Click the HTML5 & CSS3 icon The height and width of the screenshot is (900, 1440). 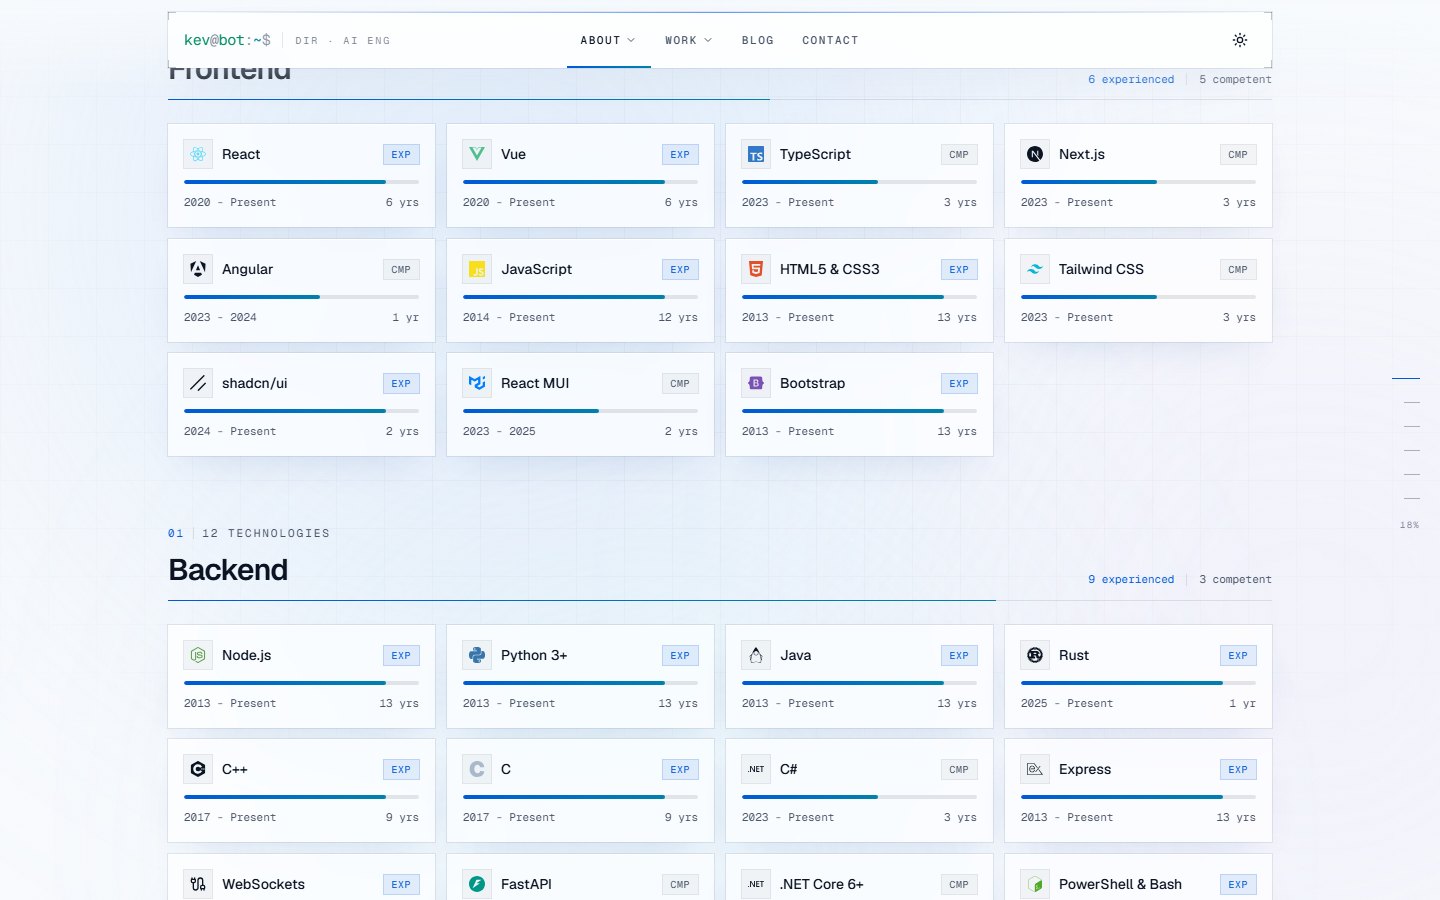point(756,269)
